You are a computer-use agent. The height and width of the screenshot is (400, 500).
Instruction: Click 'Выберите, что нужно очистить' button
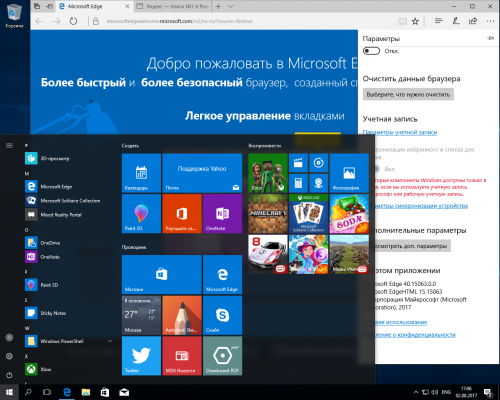coord(408,94)
